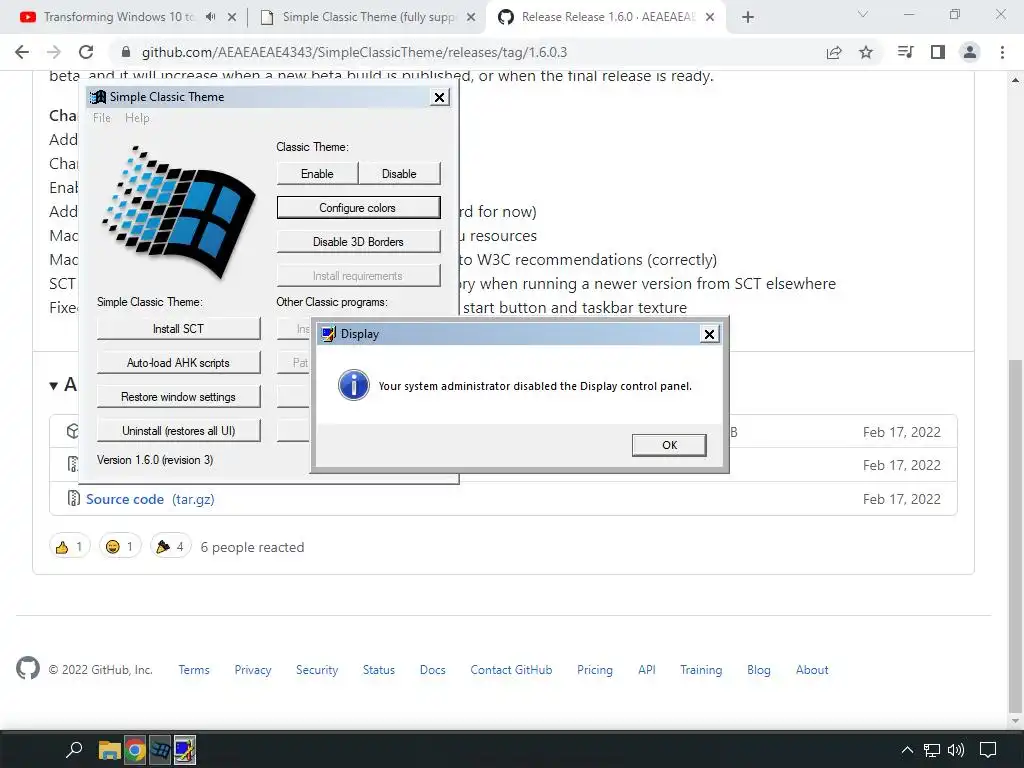Viewport: 1024px width, 768px height.
Task: Click the Configure colors button
Action: click(x=358, y=208)
